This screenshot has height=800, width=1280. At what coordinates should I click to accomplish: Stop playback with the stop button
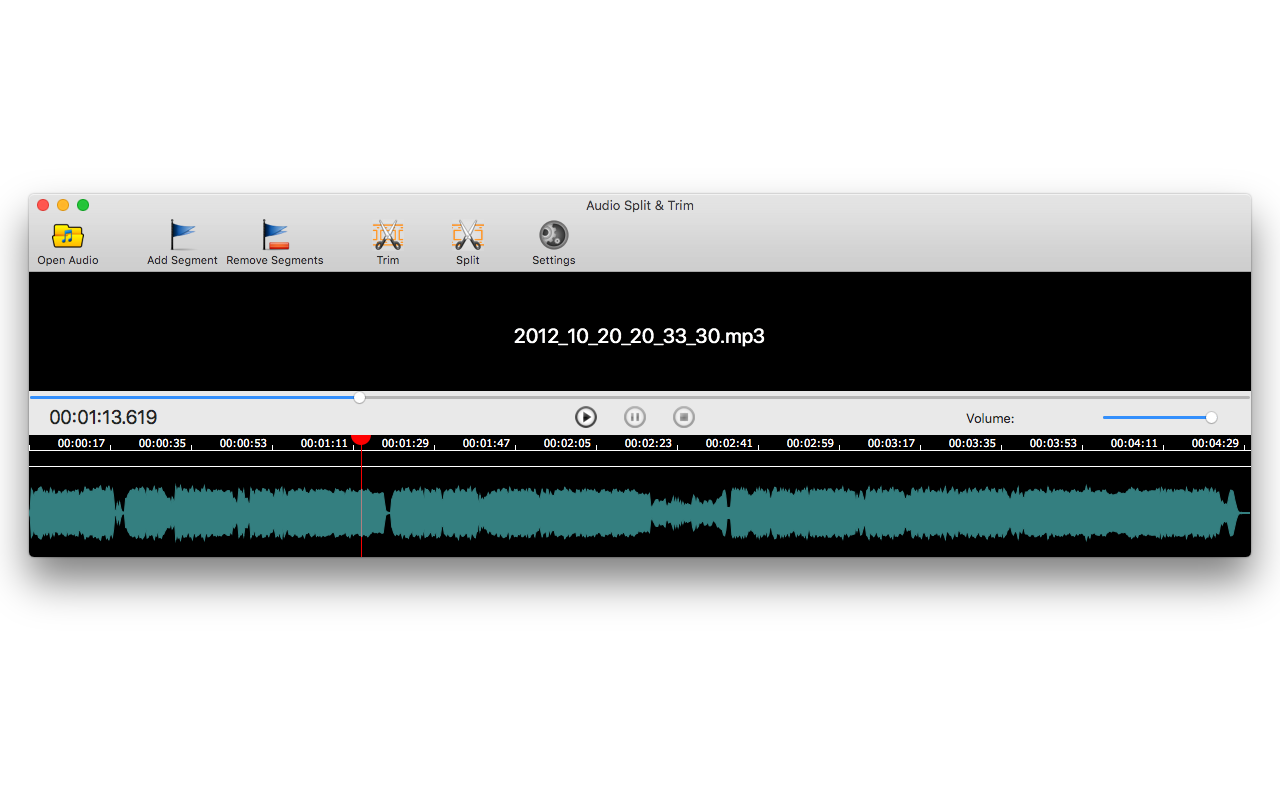coord(684,417)
